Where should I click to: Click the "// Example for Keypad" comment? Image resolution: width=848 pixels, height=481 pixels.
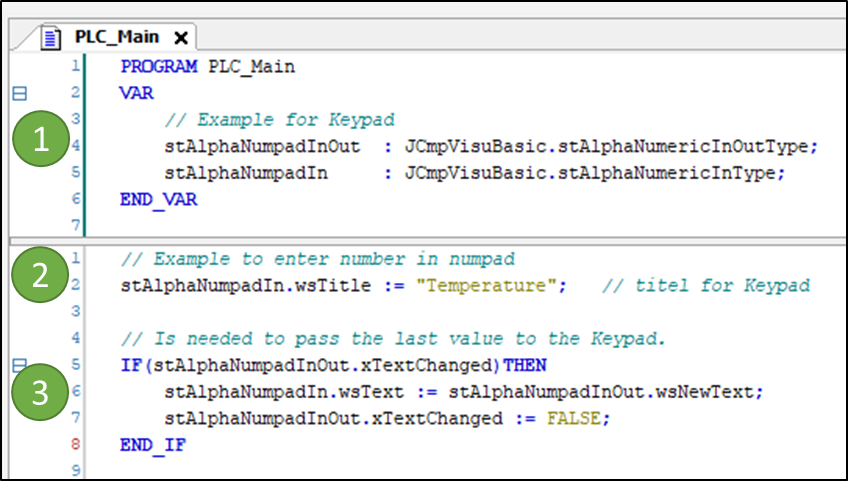point(280,120)
